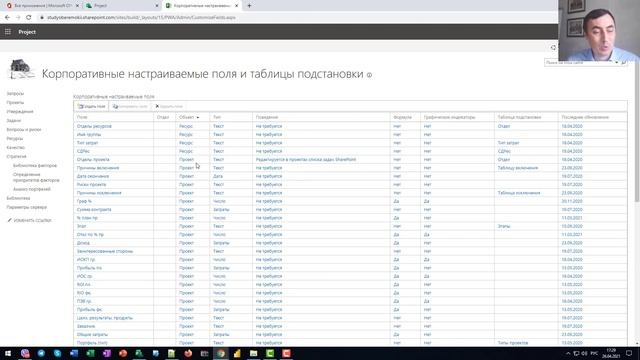The image size is (640, 360).
Task: Close the first browser tab
Action: (77, 6)
